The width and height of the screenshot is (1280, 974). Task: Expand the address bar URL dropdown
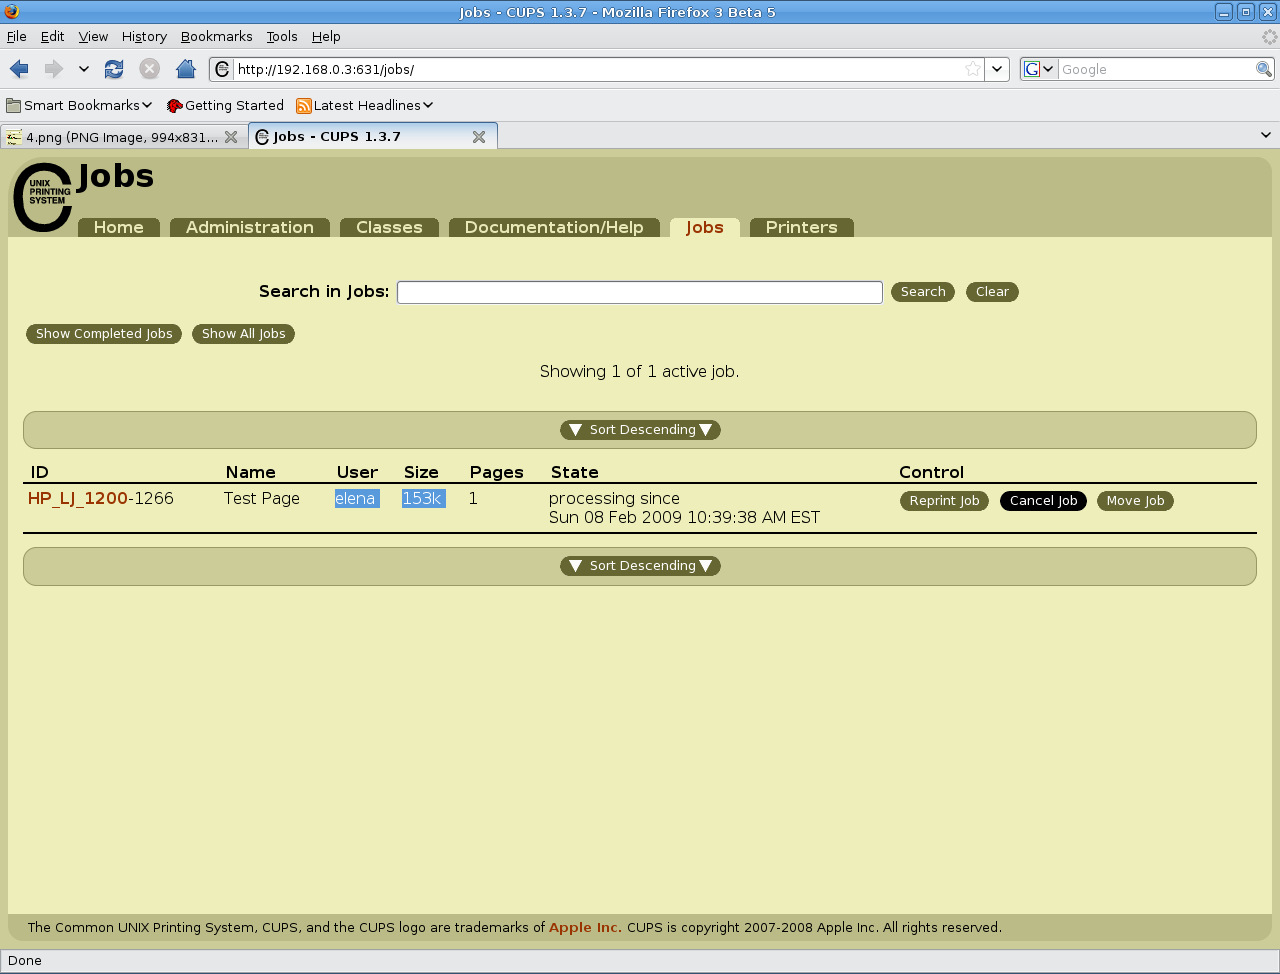997,69
